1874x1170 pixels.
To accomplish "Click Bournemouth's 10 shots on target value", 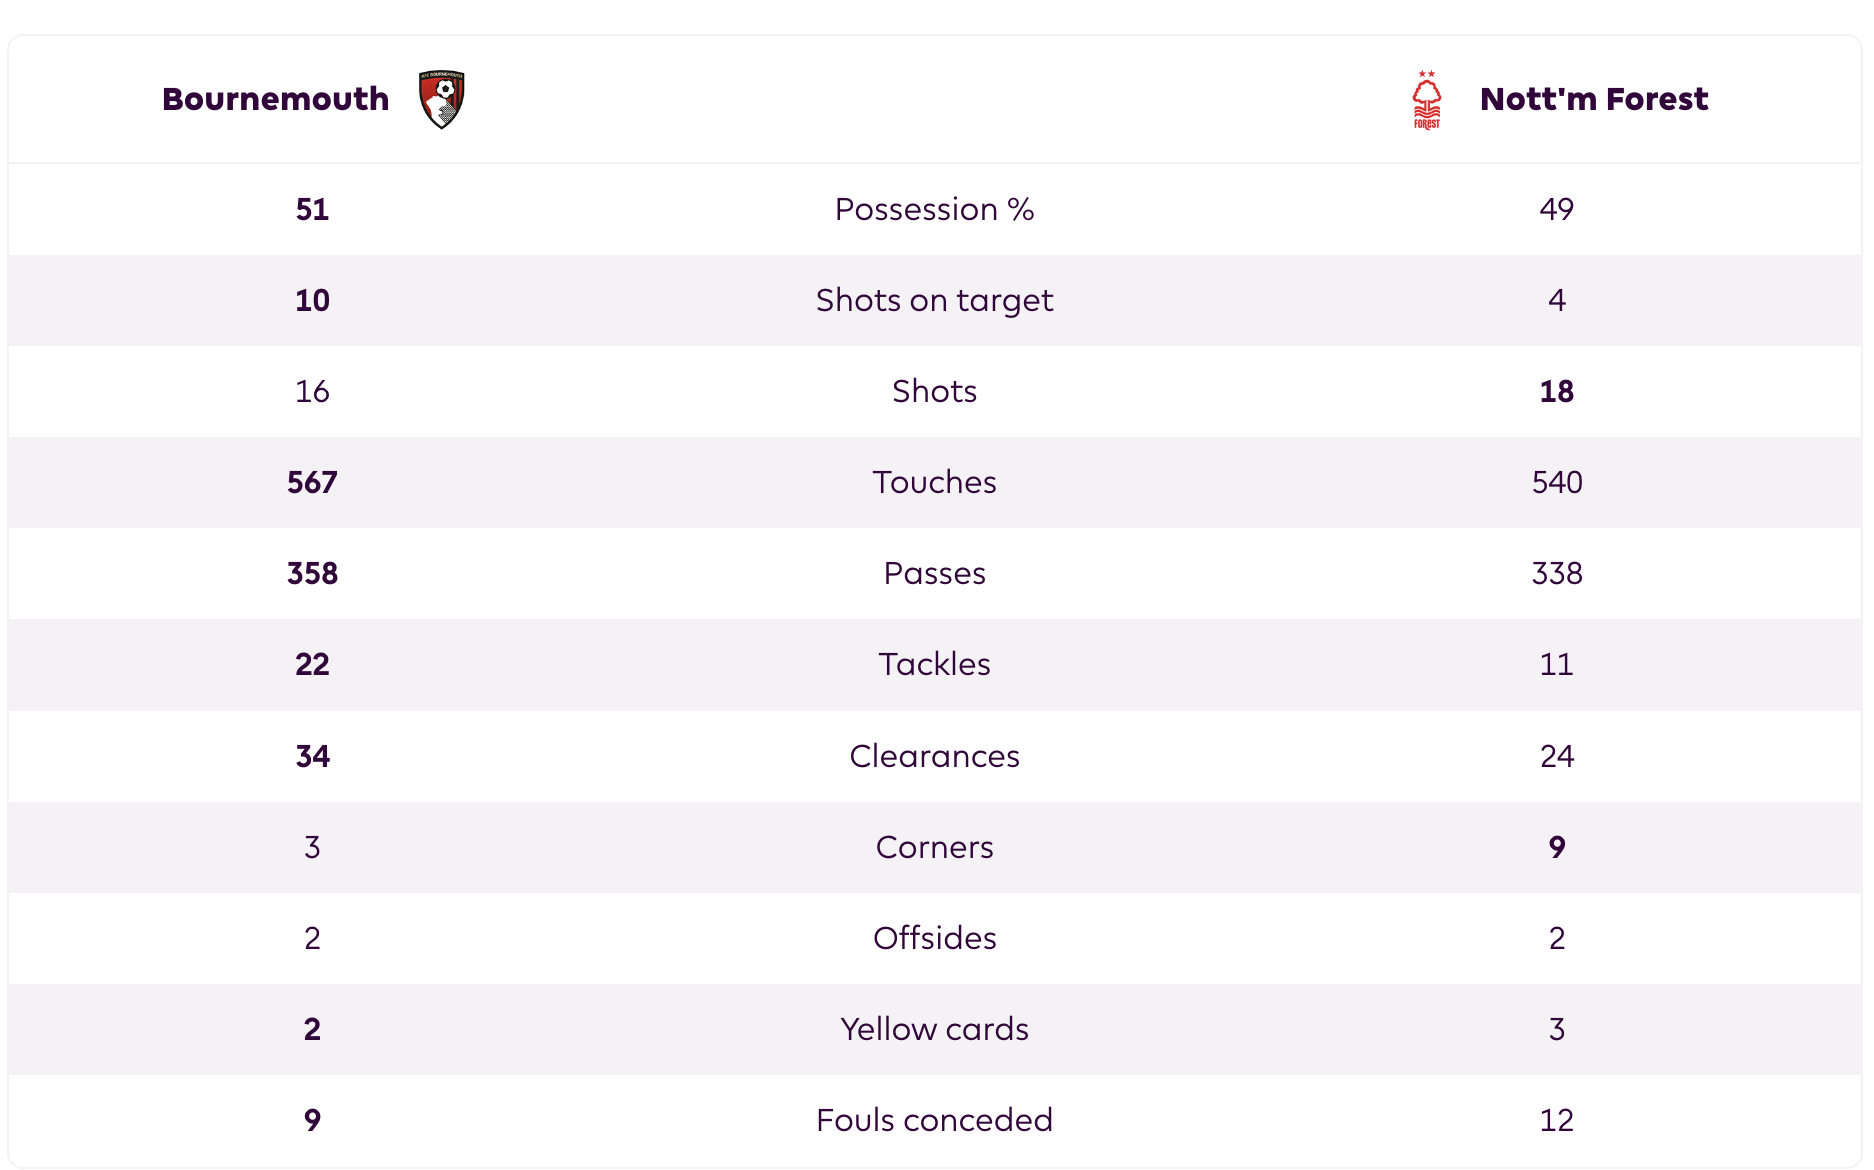I will [312, 300].
